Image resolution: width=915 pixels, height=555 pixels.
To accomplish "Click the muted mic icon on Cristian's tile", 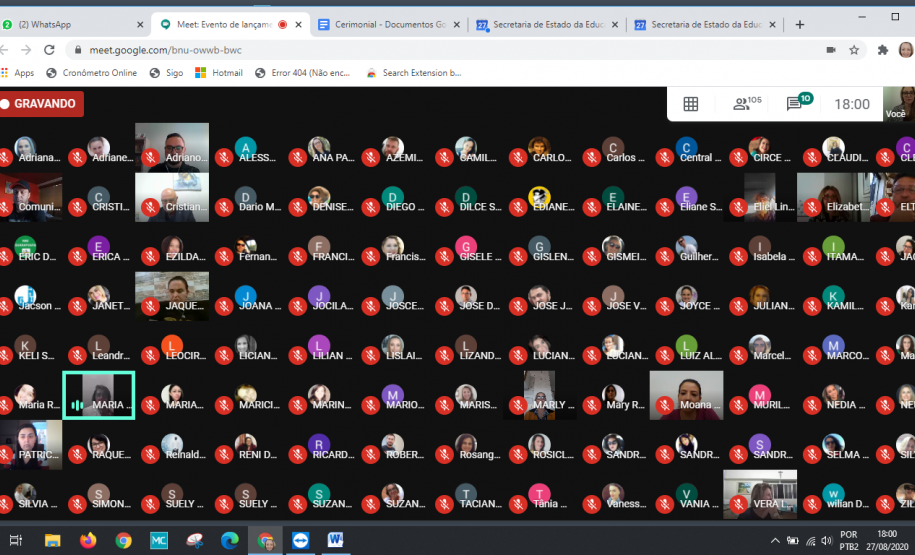I will tap(150, 207).
